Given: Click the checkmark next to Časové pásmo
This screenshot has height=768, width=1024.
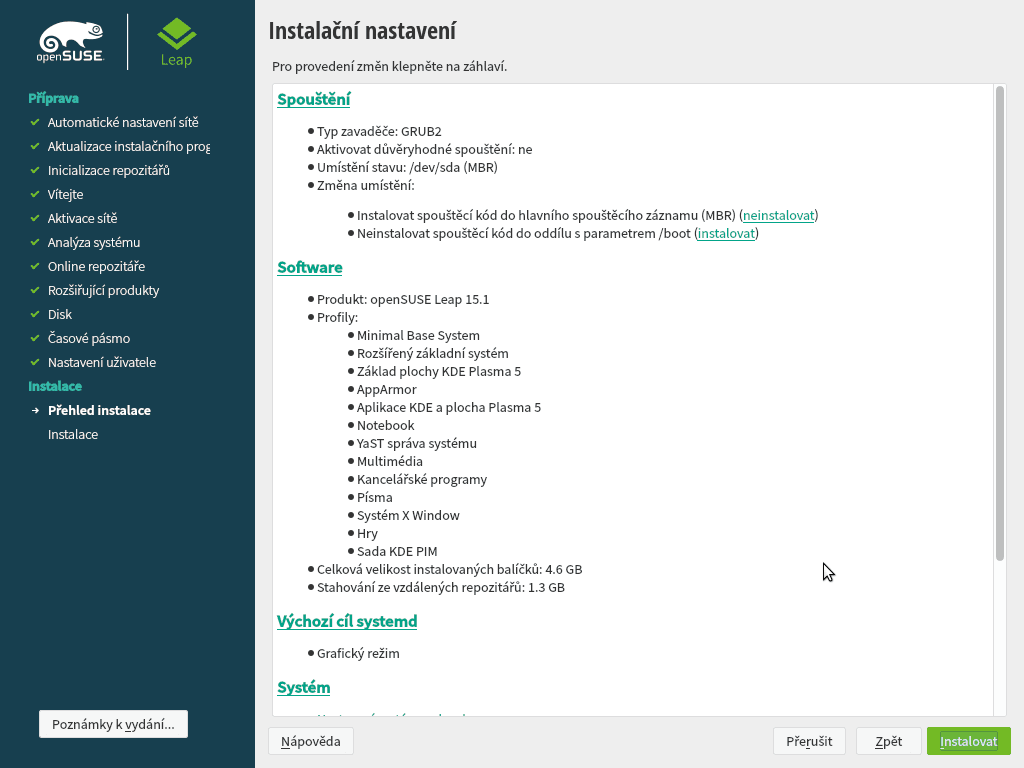Looking at the screenshot, I should (35, 338).
